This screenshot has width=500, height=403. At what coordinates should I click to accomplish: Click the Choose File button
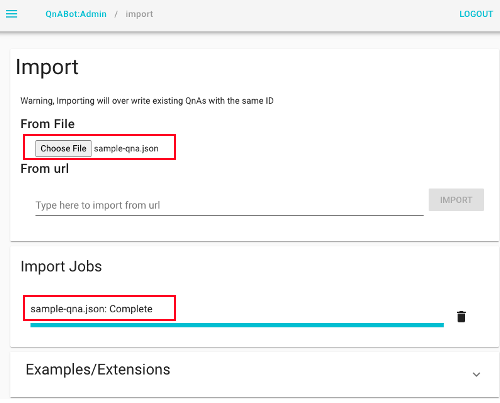(x=63, y=148)
